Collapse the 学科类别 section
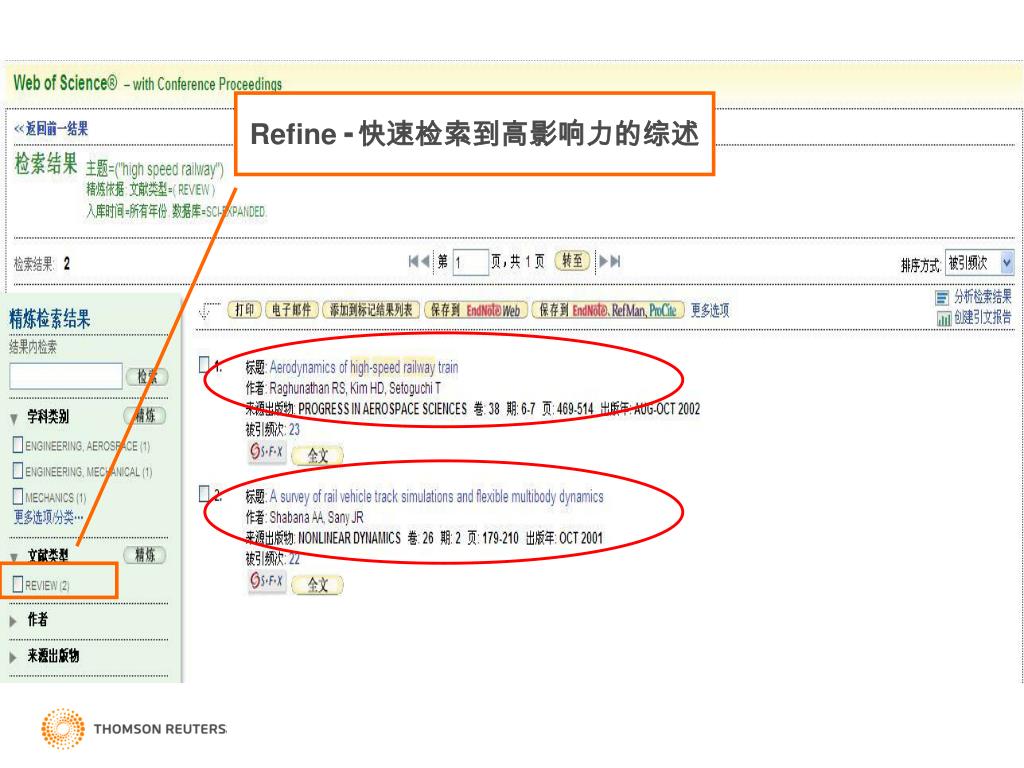Screen dimensions: 1024x768 14,418
